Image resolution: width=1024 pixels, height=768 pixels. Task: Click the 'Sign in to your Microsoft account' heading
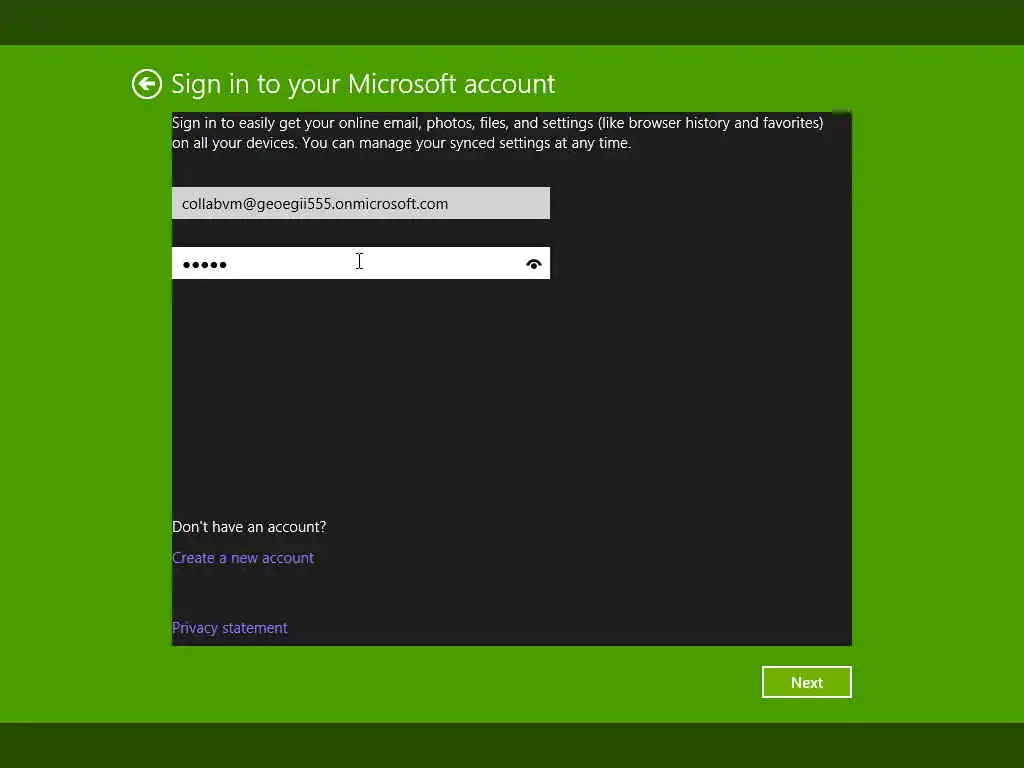pyautogui.click(x=363, y=84)
